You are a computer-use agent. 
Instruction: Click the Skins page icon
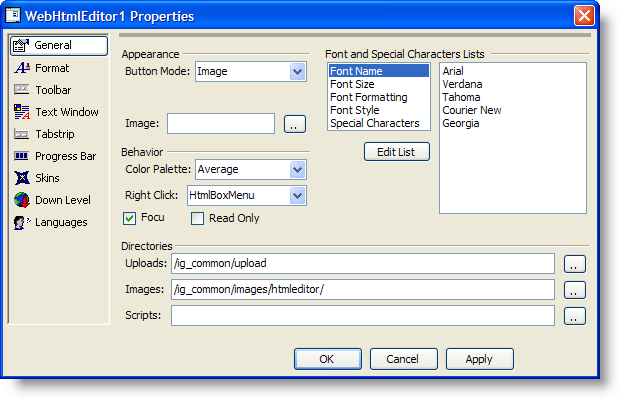(x=22, y=178)
